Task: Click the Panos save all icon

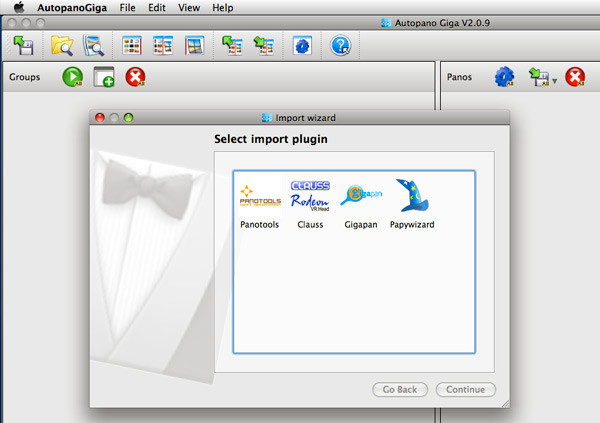Action: point(539,77)
